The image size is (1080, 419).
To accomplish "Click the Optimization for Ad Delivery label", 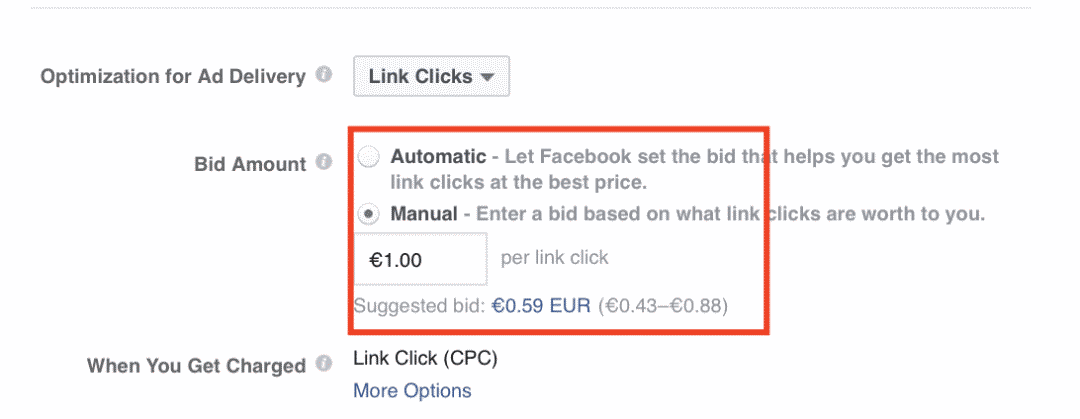I will (172, 76).
